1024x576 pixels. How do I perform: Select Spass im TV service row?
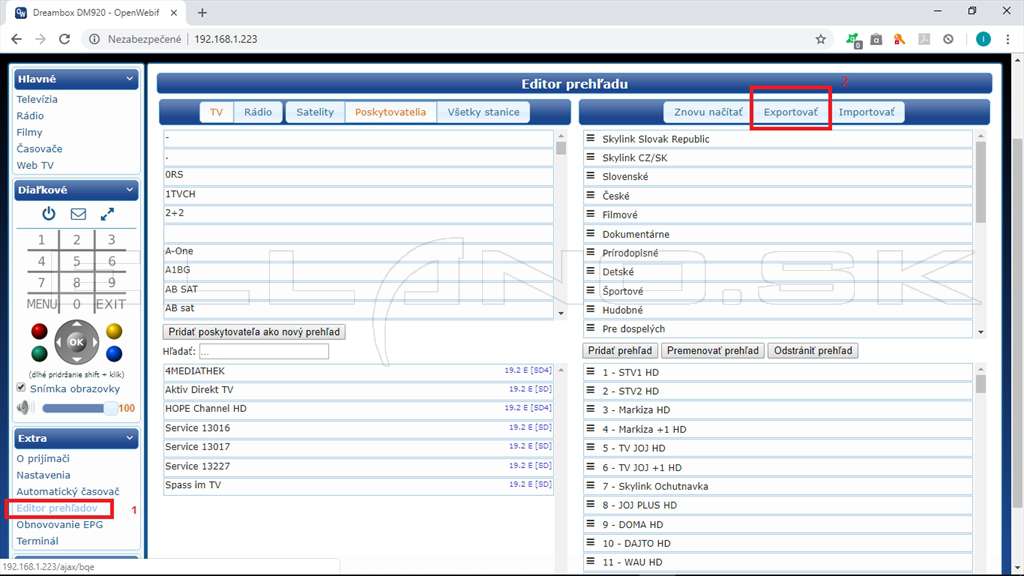click(x=358, y=485)
